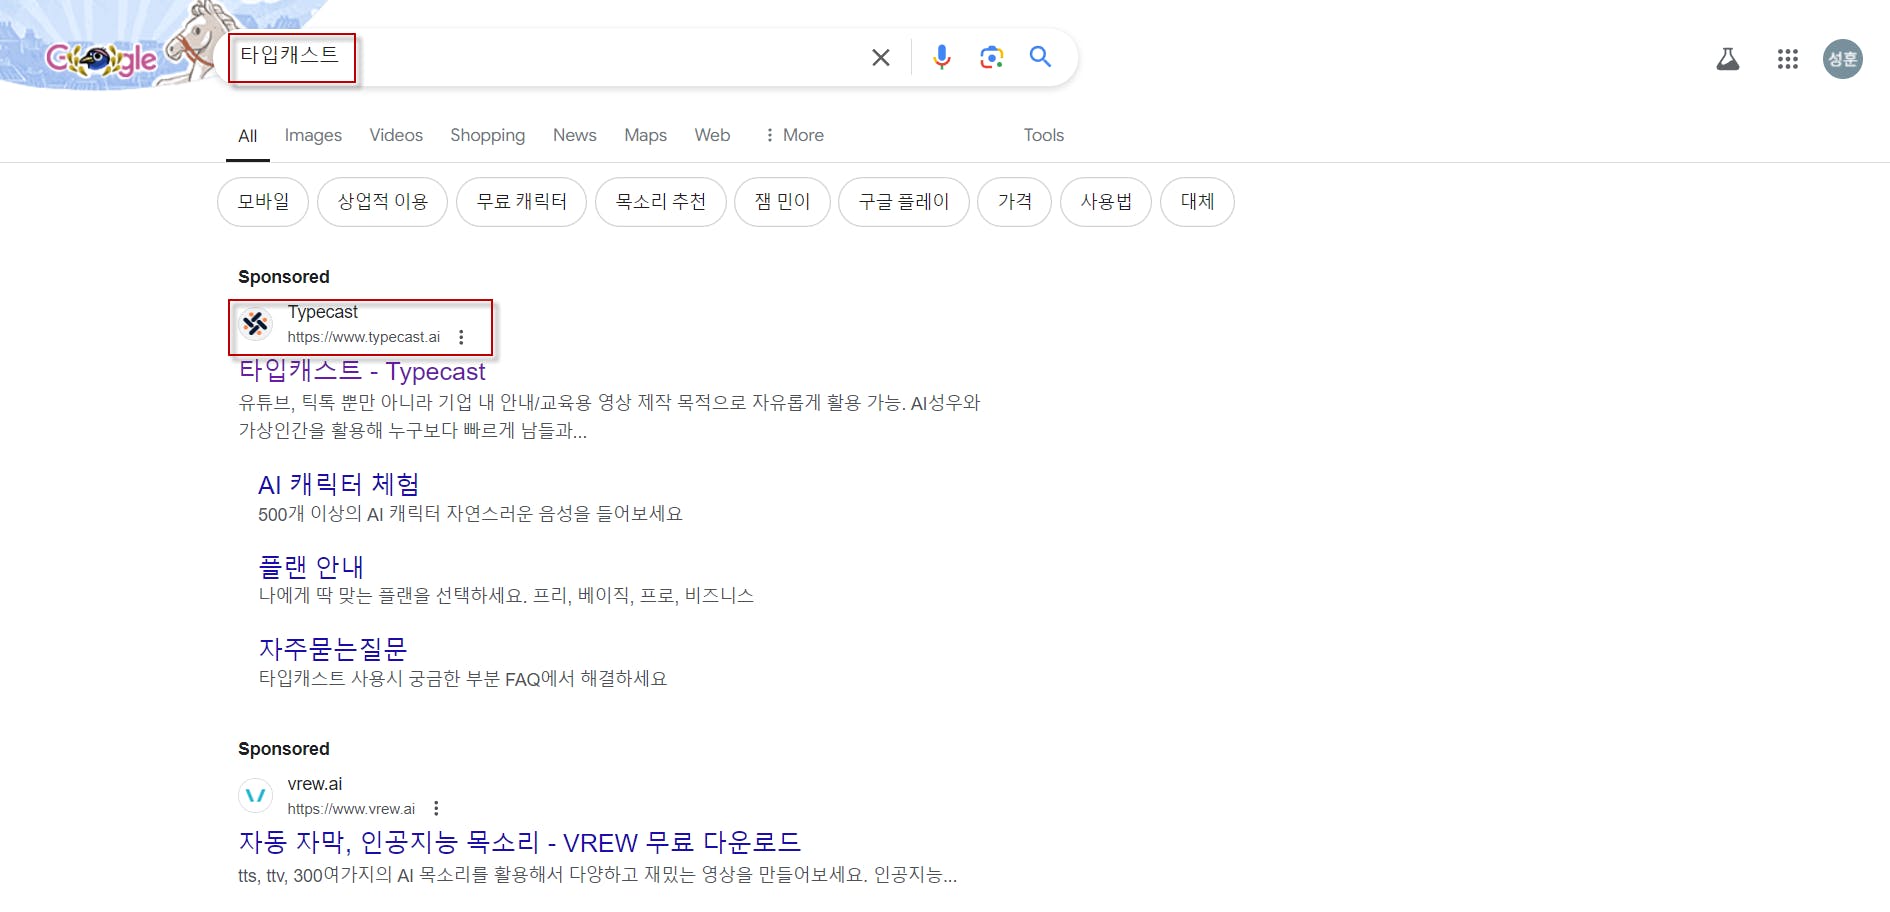Click the magnifier search button

(x=1041, y=57)
